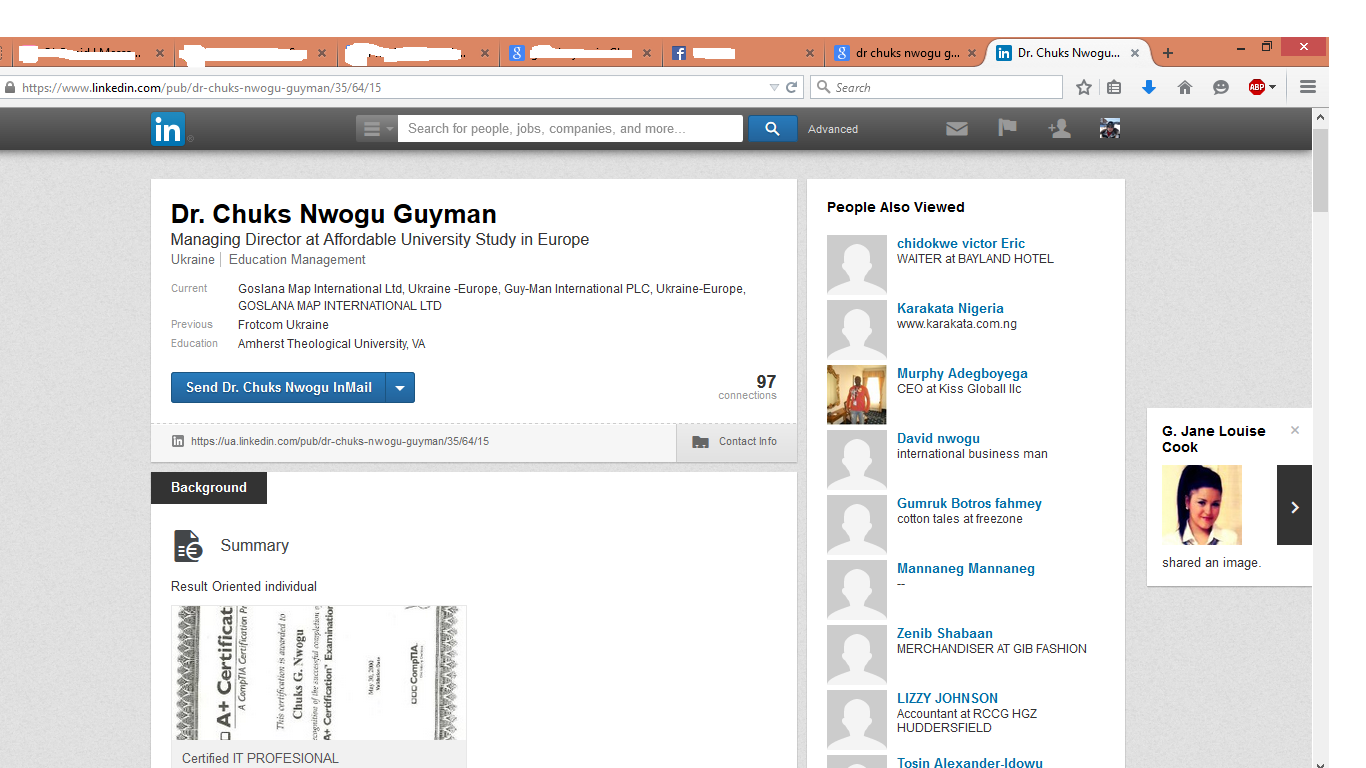
Task: Click the blue magnifier search button
Action: coord(772,129)
